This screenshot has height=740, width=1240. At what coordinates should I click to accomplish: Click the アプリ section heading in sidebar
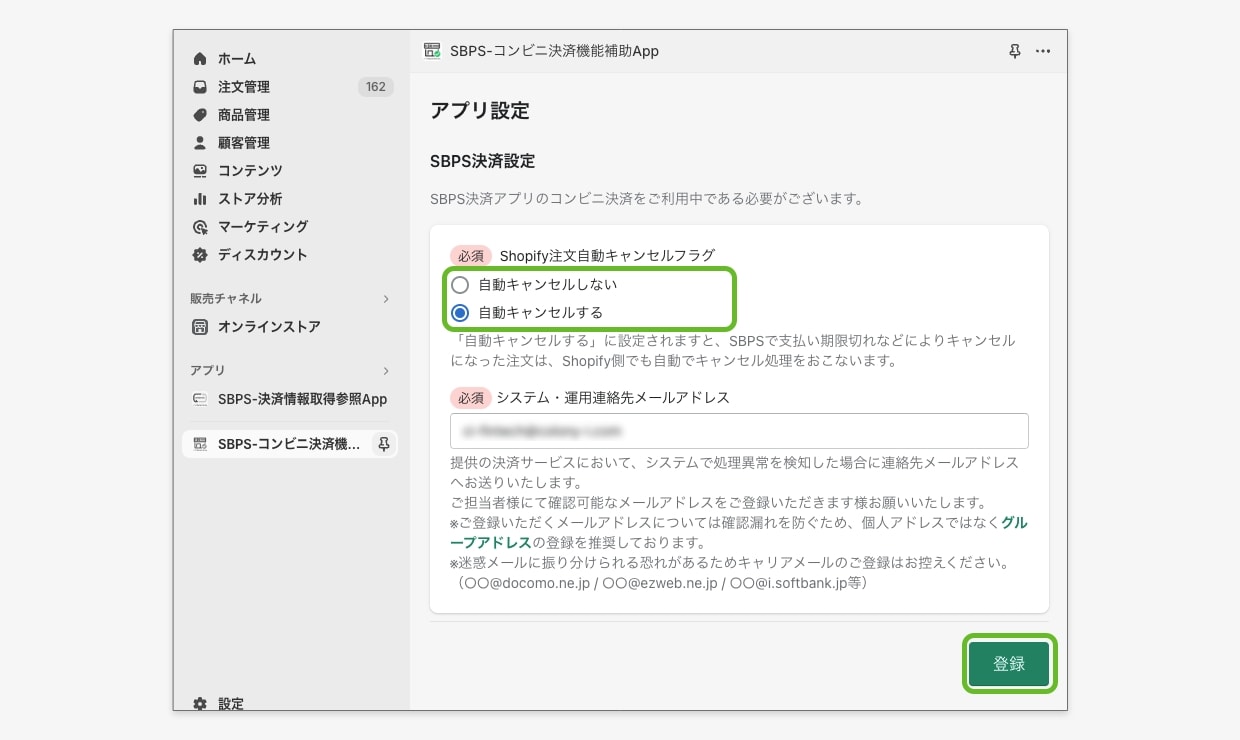click(208, 371)
